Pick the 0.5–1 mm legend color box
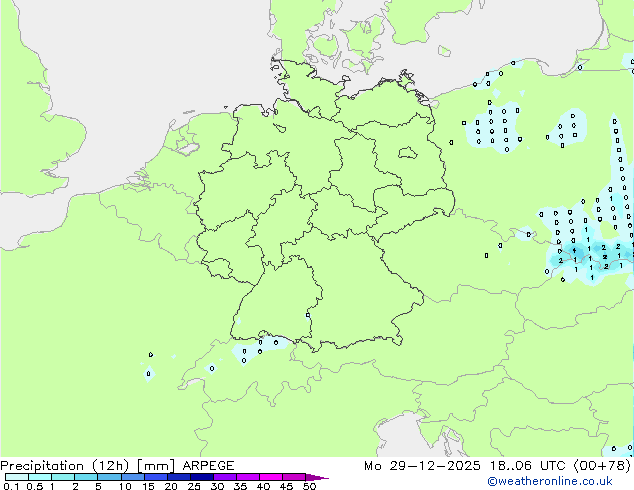 pyautogui.click(x=40, y=477)
